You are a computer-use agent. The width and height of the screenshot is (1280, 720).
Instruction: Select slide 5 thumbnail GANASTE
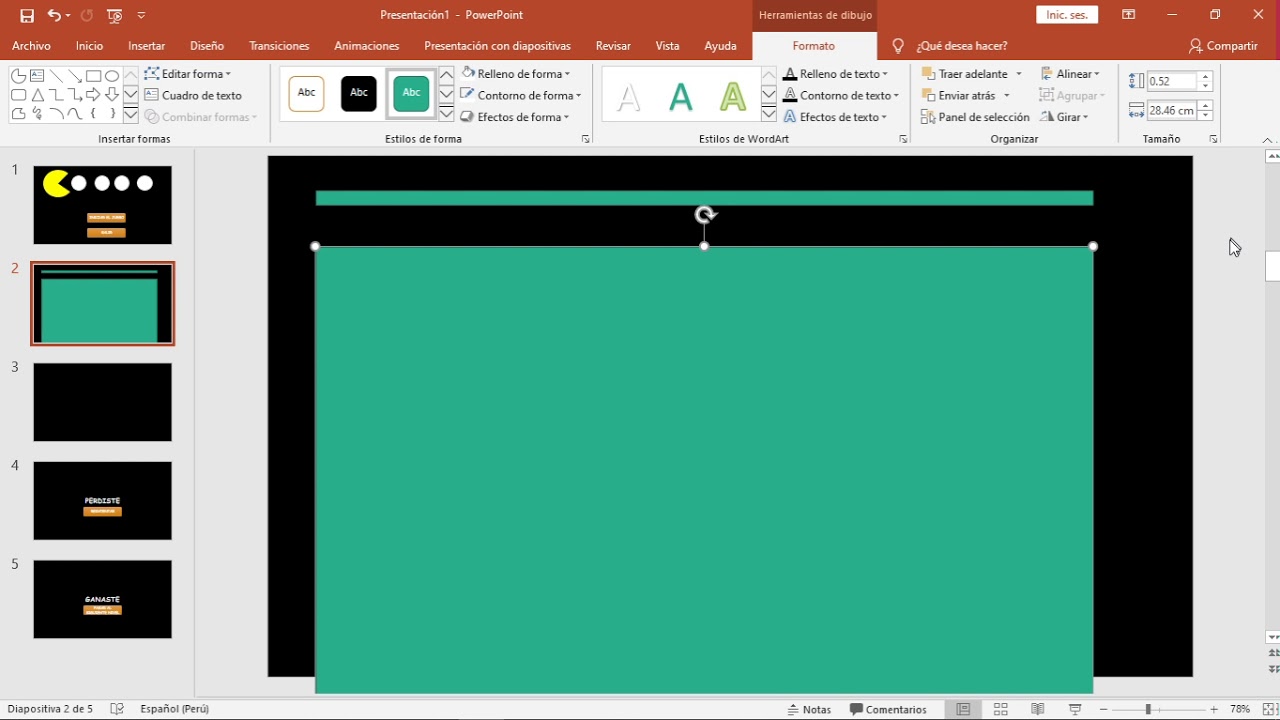coord(102,599)
